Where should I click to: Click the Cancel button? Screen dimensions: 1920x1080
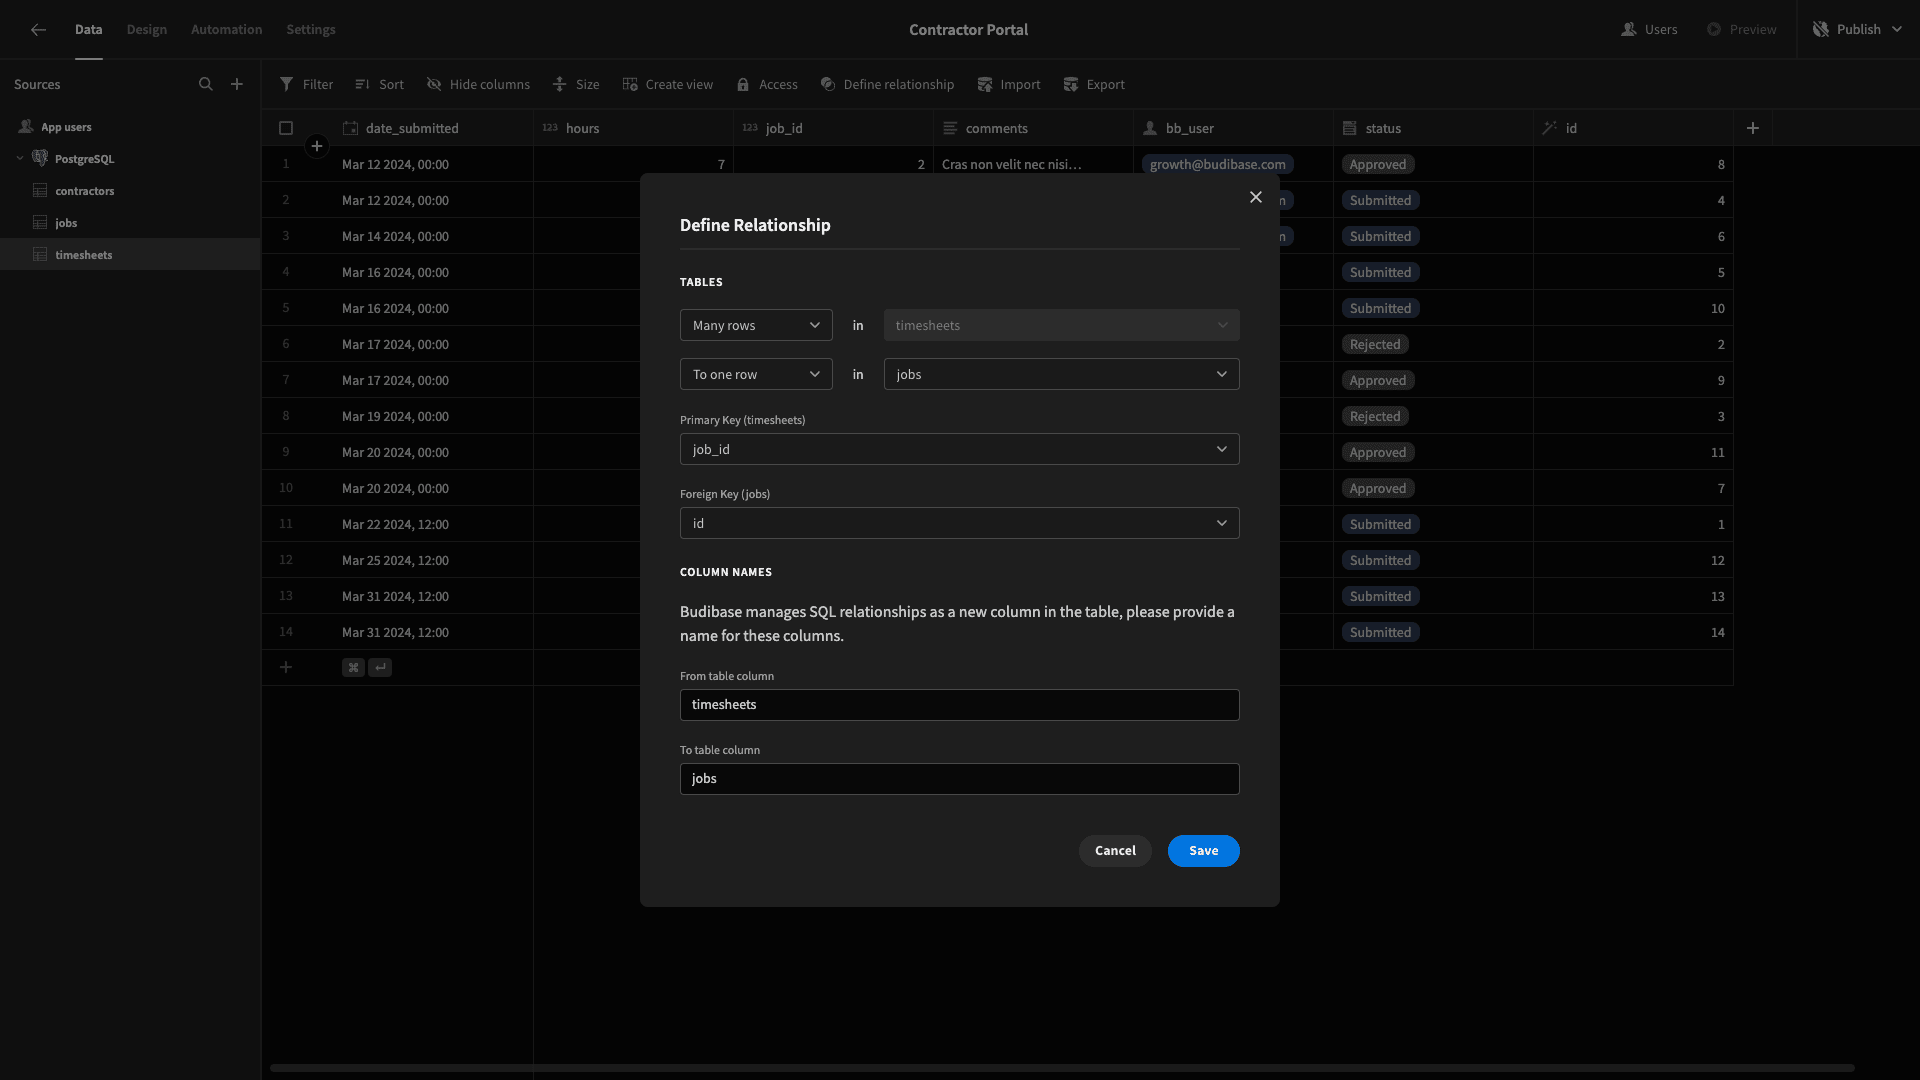[1115, 851]
